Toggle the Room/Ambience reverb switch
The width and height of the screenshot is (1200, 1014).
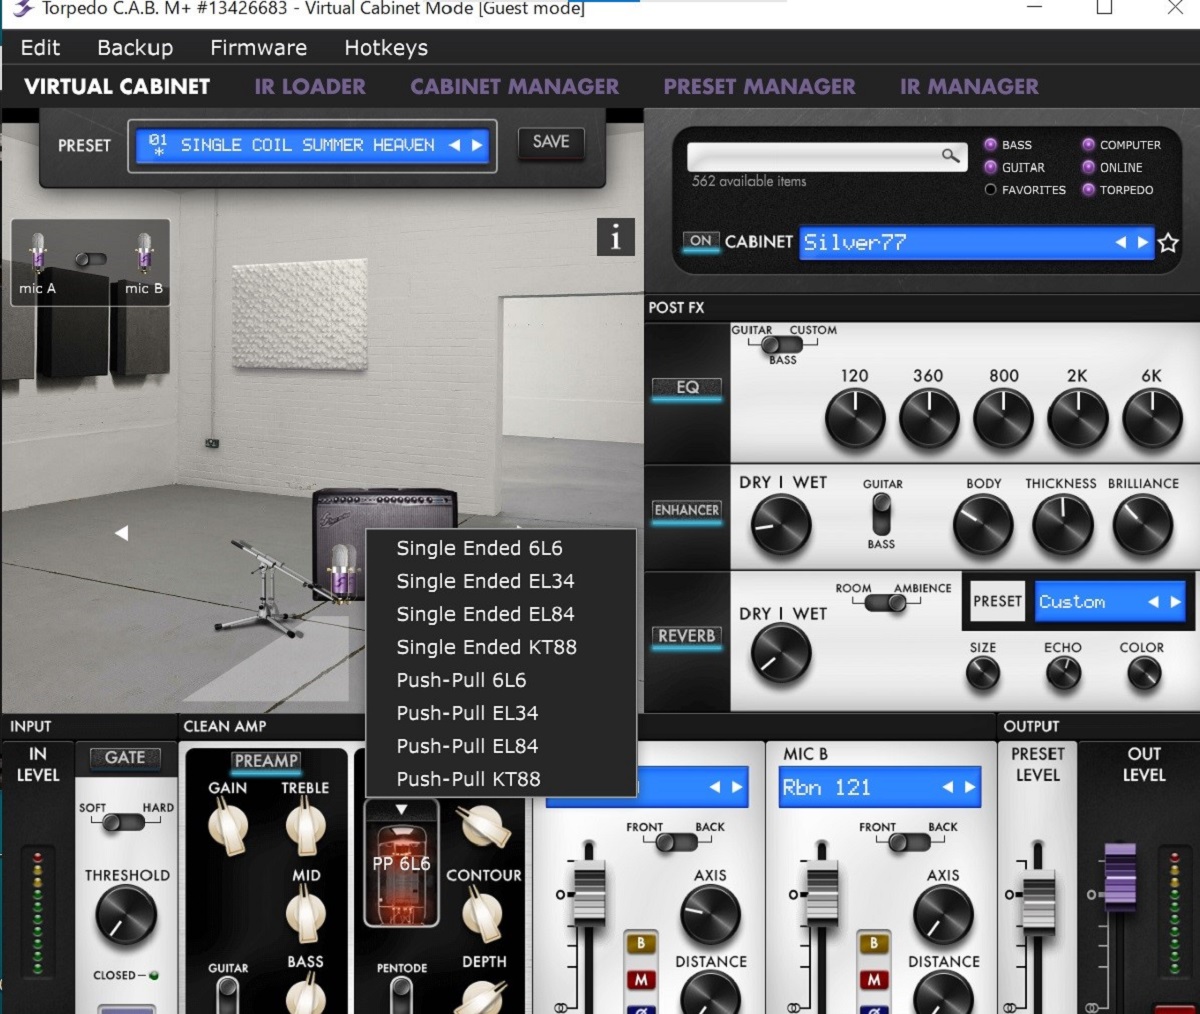pyautogui.click(x=885, y=603)
